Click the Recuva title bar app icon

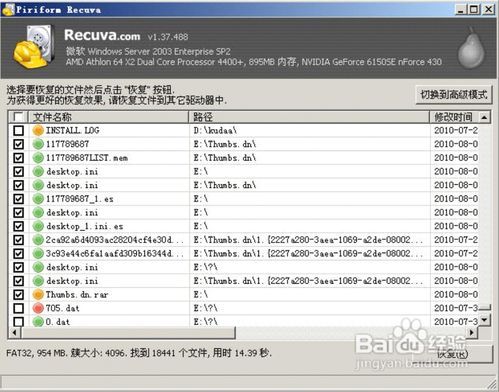(8, 9)
